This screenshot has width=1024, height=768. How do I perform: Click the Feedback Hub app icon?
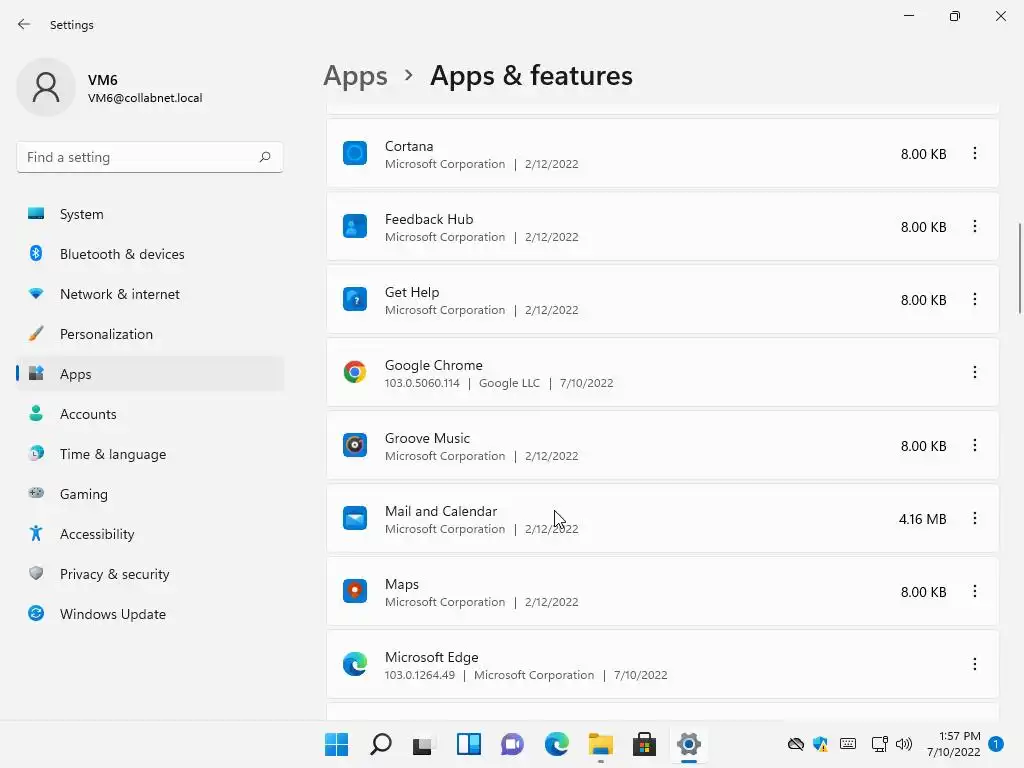(355, 227)
